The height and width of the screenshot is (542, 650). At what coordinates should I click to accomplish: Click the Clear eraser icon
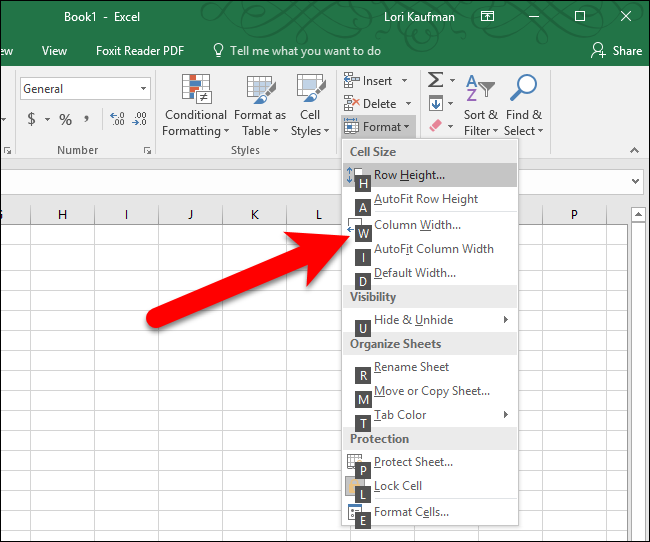coord(435,127)
